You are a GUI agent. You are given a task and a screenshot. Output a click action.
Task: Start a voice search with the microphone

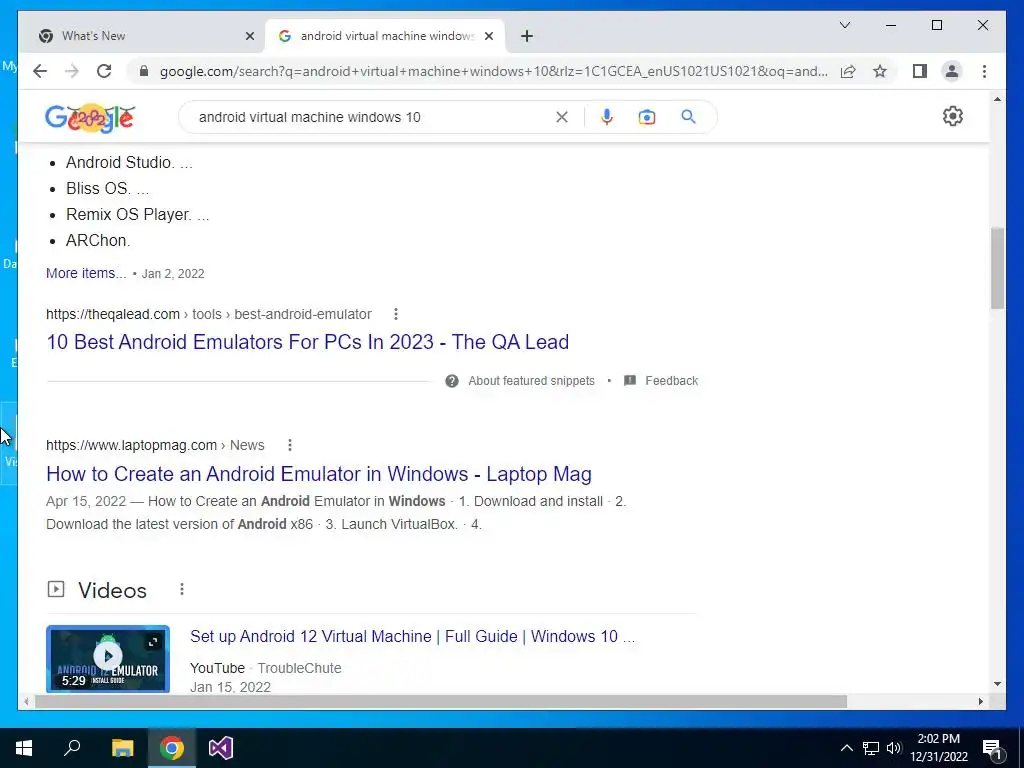[x=607, y=117]
